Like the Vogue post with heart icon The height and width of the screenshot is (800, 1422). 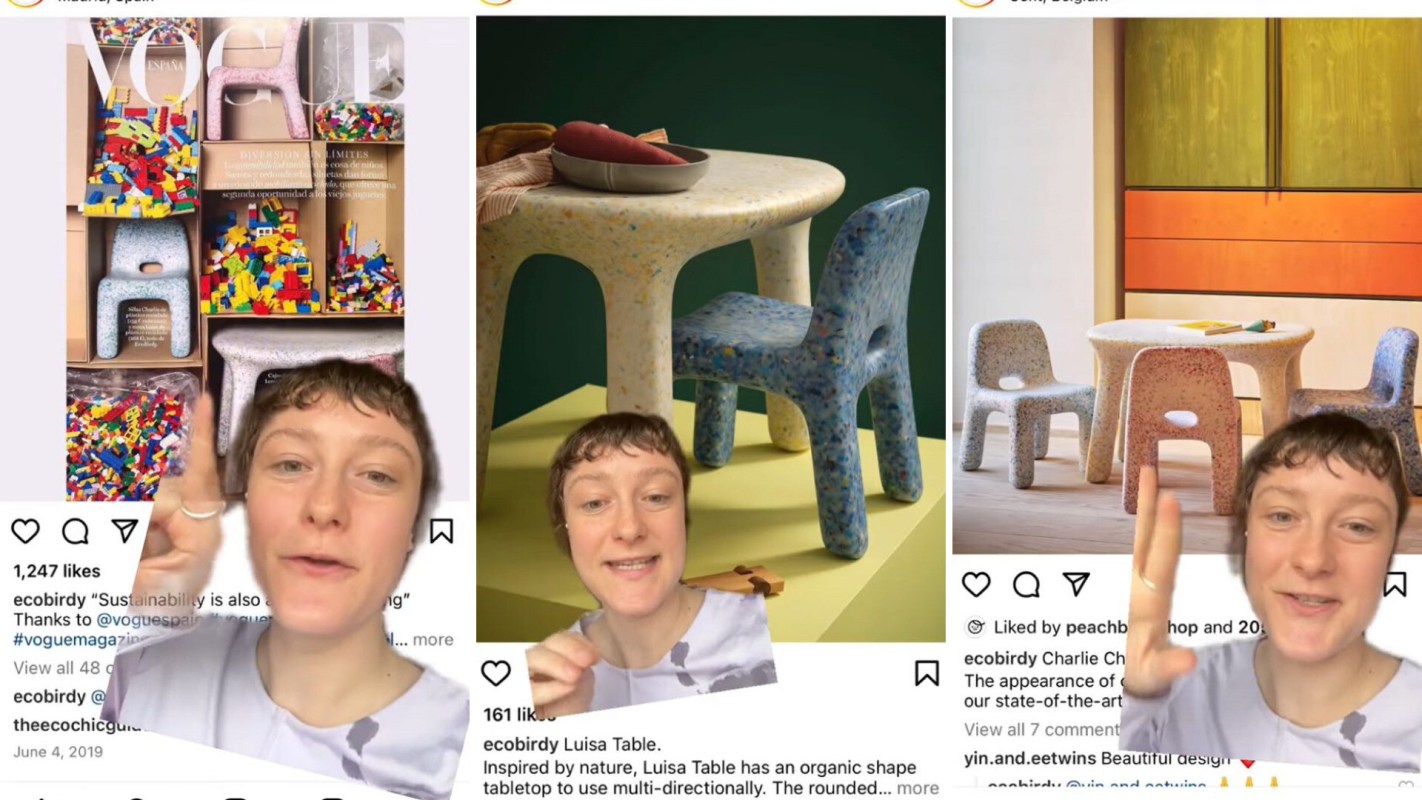coord(26,531)
